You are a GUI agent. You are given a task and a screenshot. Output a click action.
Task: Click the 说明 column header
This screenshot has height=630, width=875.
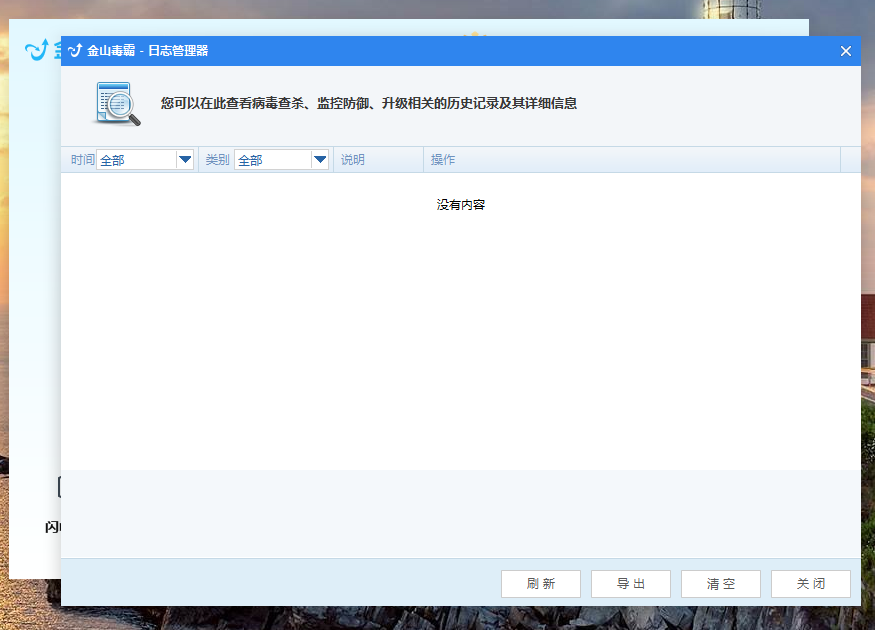tap(353, 160)
